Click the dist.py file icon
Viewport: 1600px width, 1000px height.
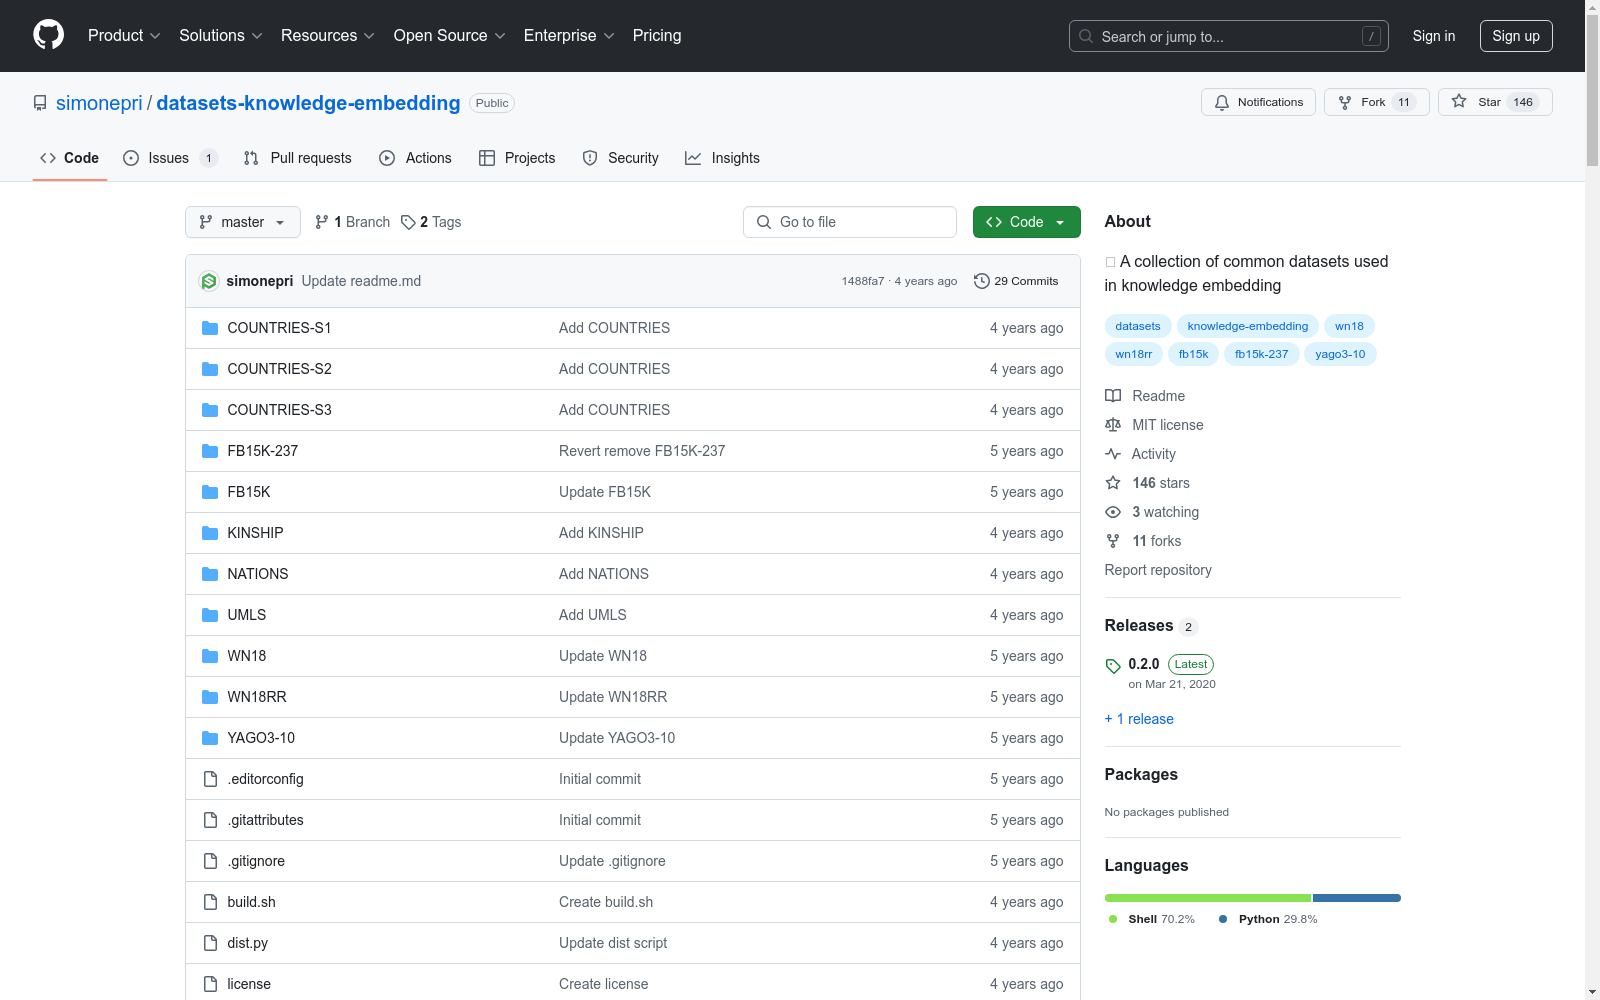(x=210, y=943)
